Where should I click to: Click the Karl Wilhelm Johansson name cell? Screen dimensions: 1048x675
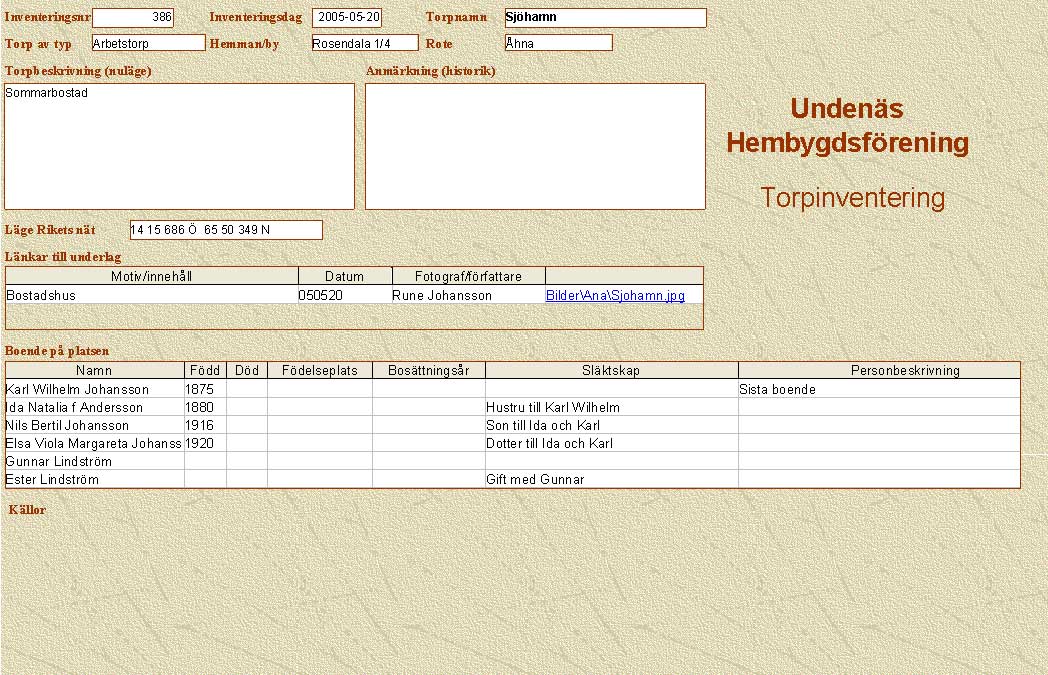95,390
